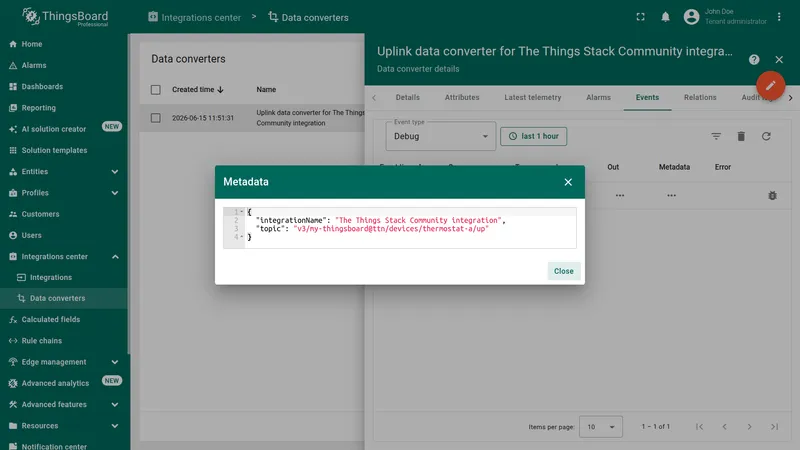
Task: Close the data converter details panel
Action: (x=779, y=60)
